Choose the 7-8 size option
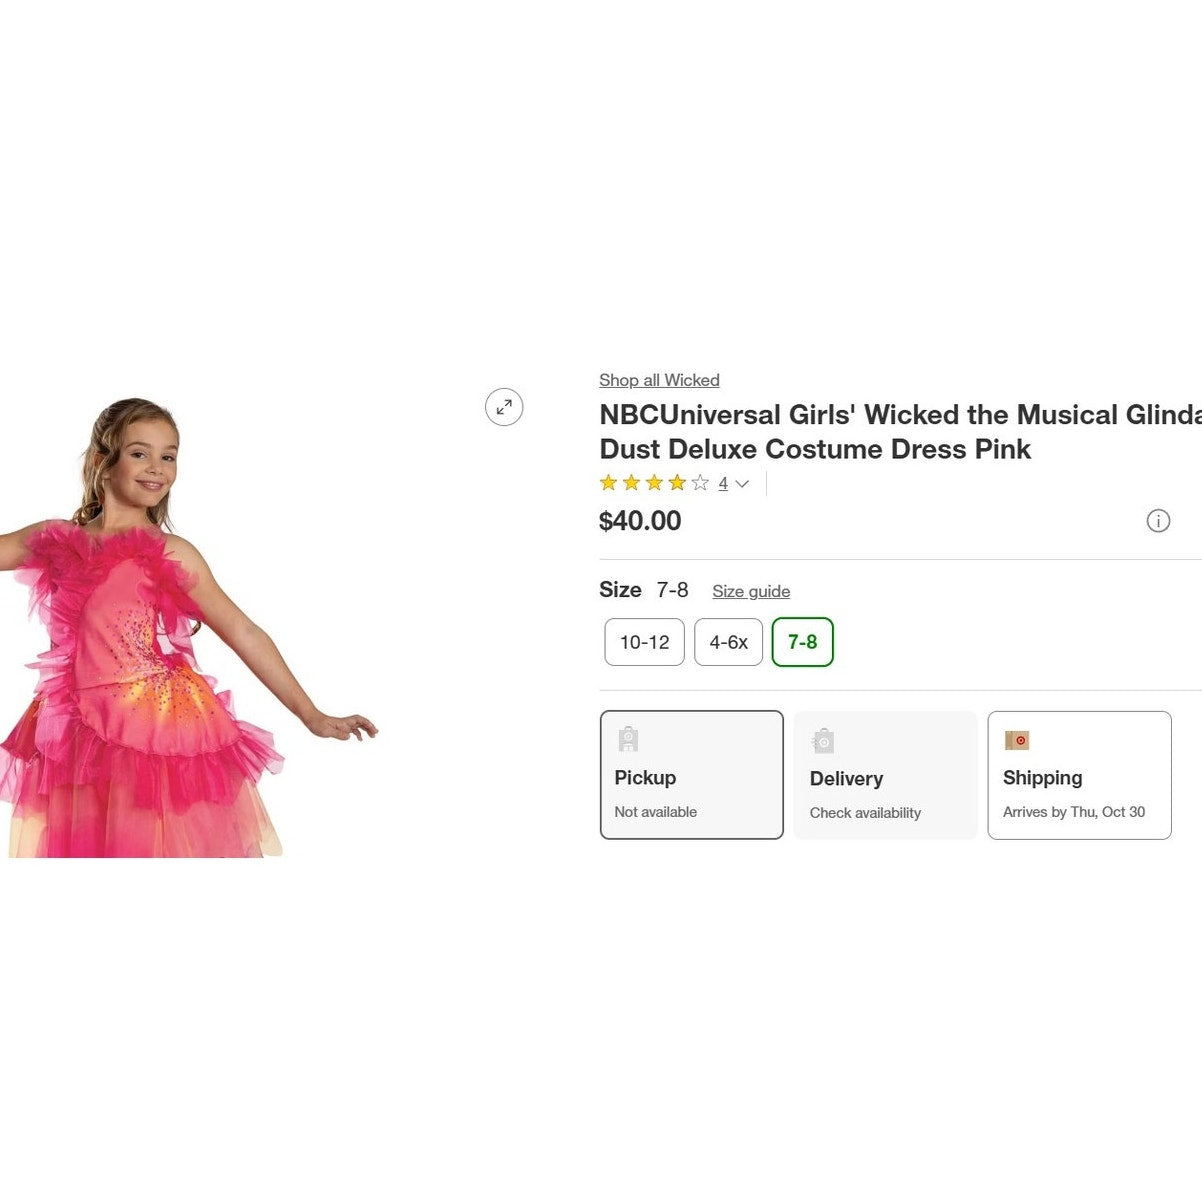Image resolution: width=1202 pixels, height=1202 pixels. tap(802, 642)
